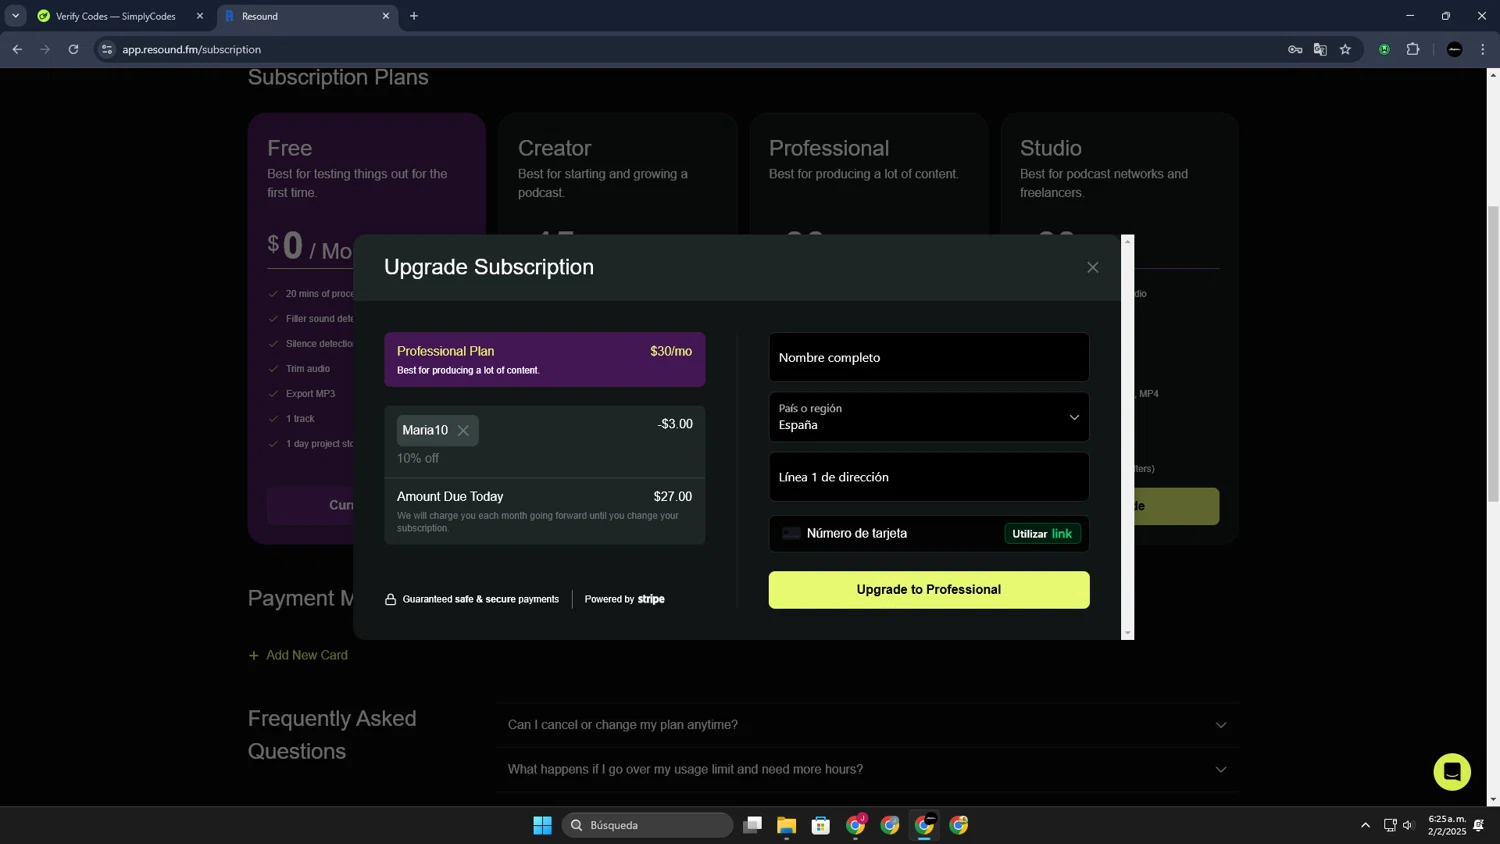Viewport: 1500px width, 844px height.
Task: Go forward in browser history
Action: point(45,49)
